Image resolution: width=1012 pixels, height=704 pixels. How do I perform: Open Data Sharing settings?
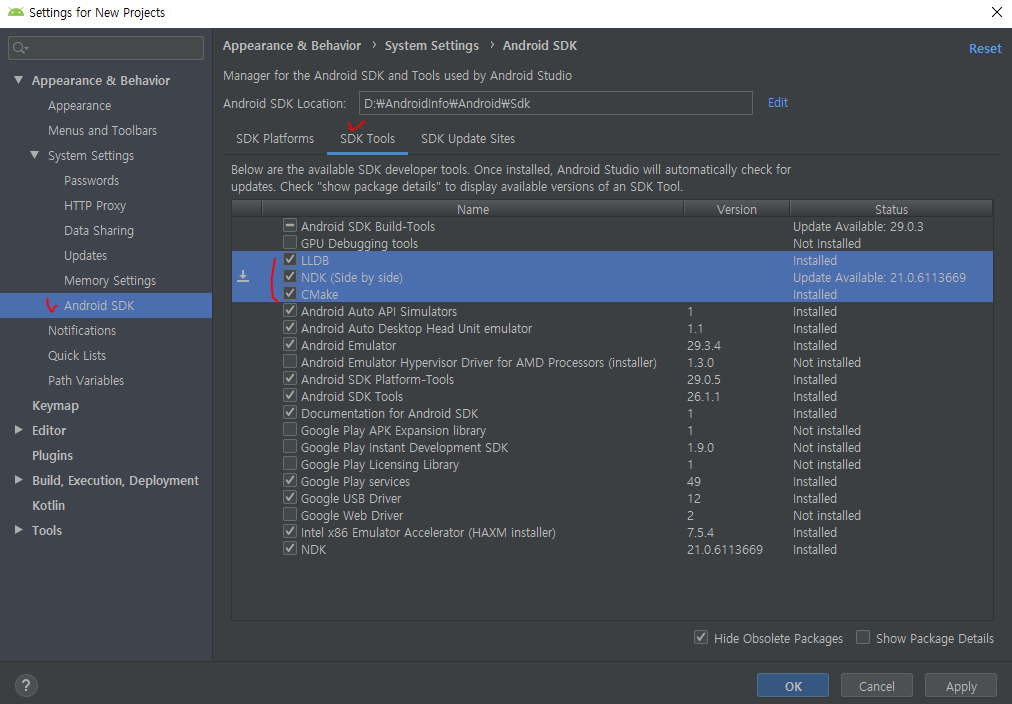[99, 230]
